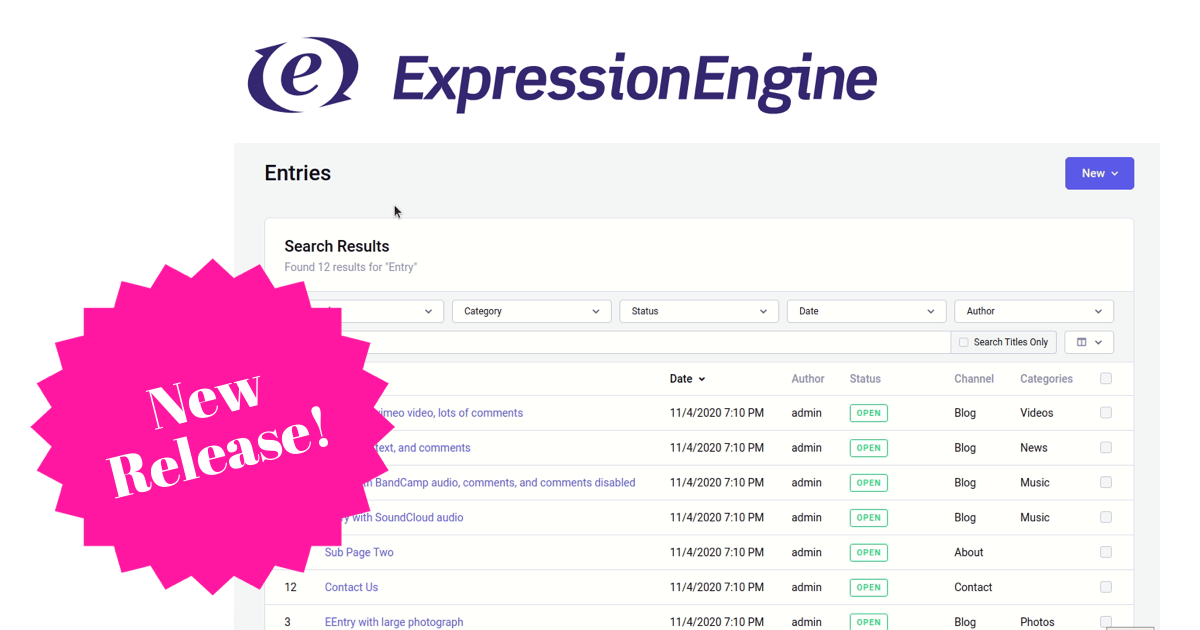This screenshot has width=1200, height=630.
Task: Click OPEN status badge in News row
Action: point(868,448)
